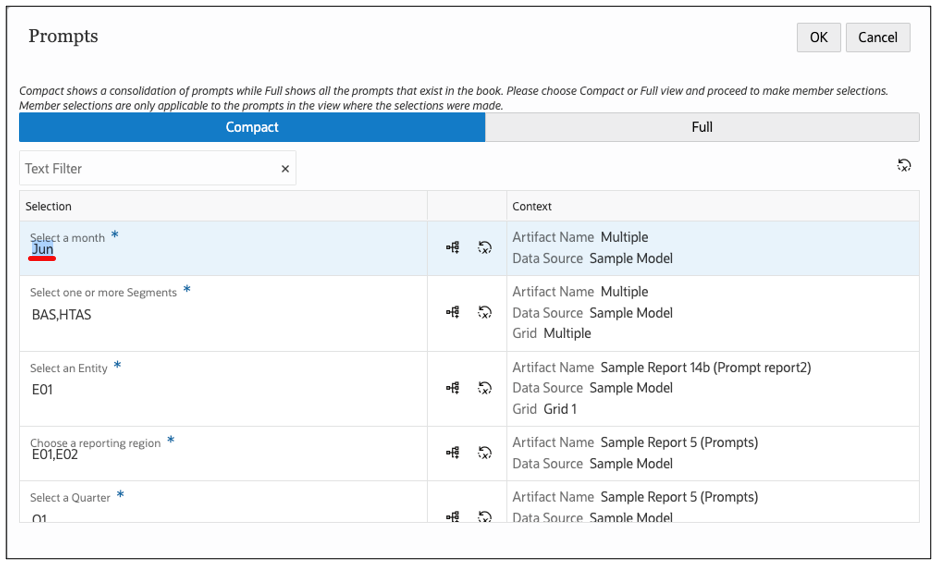
Task: Reset the Select an Entity prompt
Action: [x=485, y=388]
